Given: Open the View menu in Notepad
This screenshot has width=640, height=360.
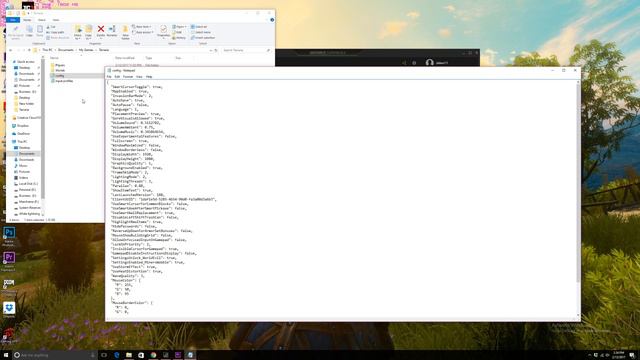Looking at the screenshot, I should [x=139, y=77].
